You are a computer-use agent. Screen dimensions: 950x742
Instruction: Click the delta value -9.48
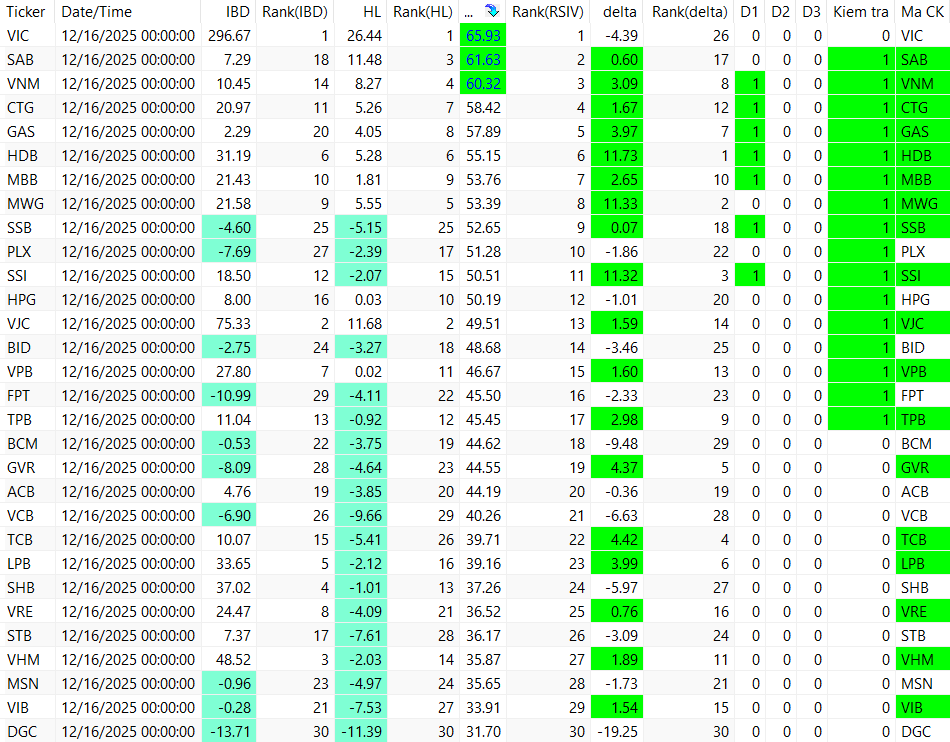621,443
